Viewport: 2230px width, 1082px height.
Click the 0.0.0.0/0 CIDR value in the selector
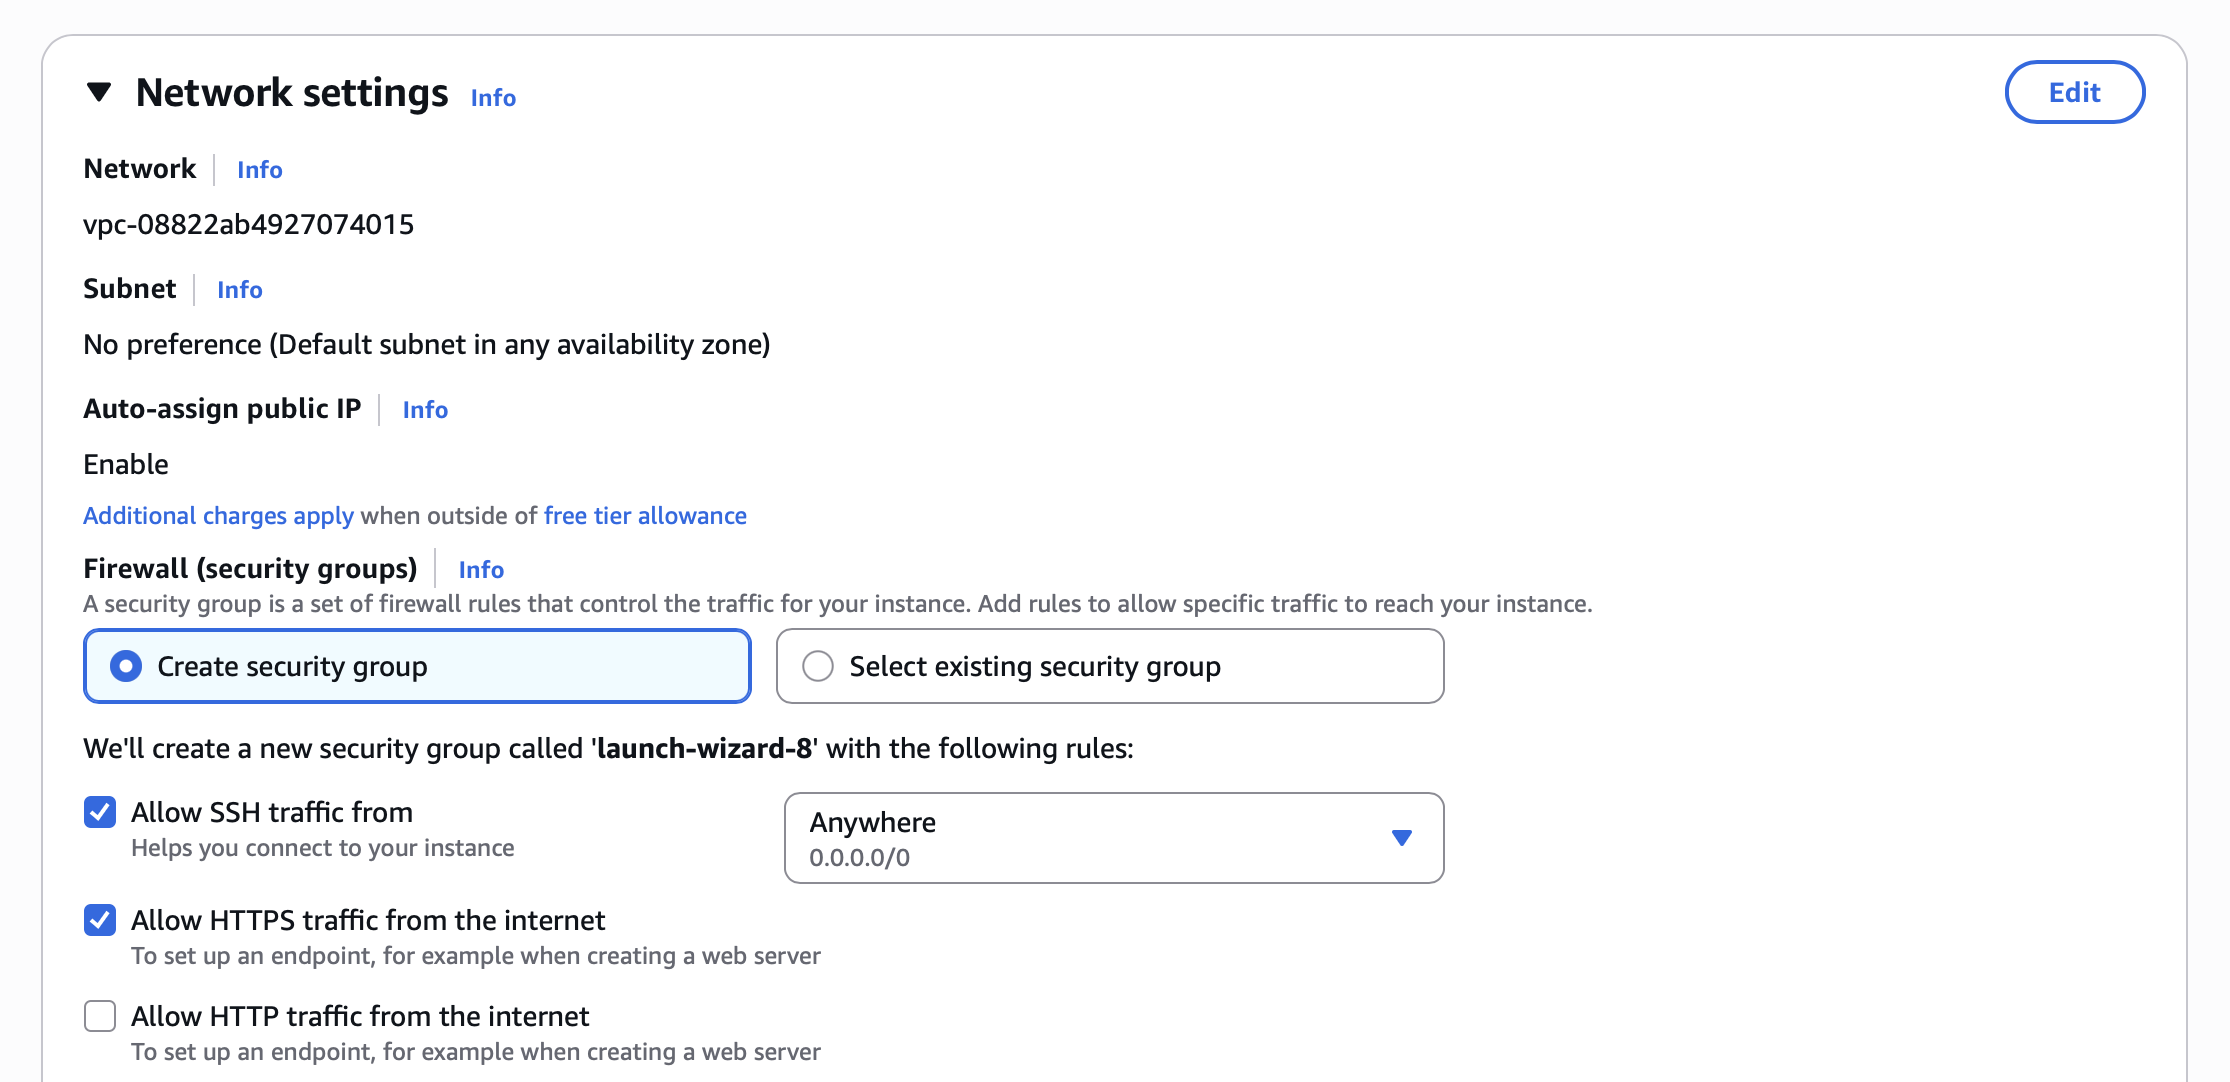858,857
